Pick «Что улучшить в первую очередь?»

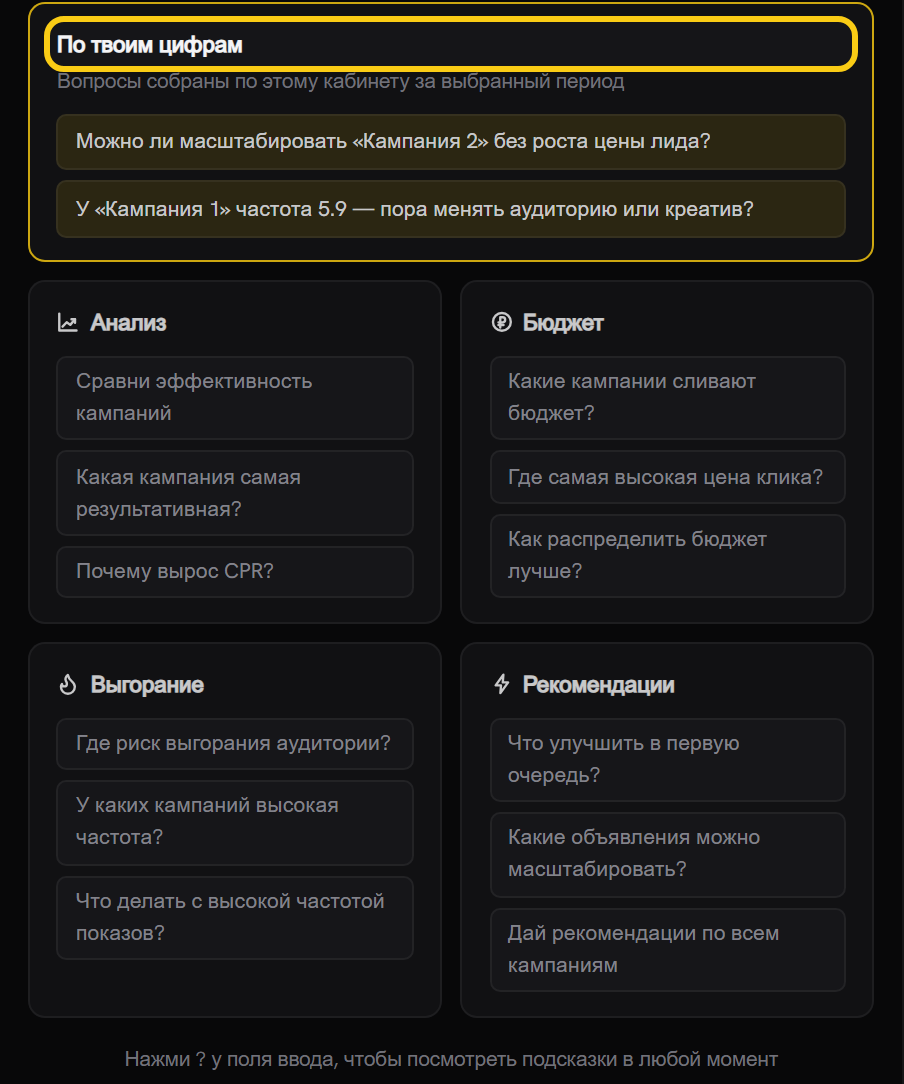click(x=668, y=760)
